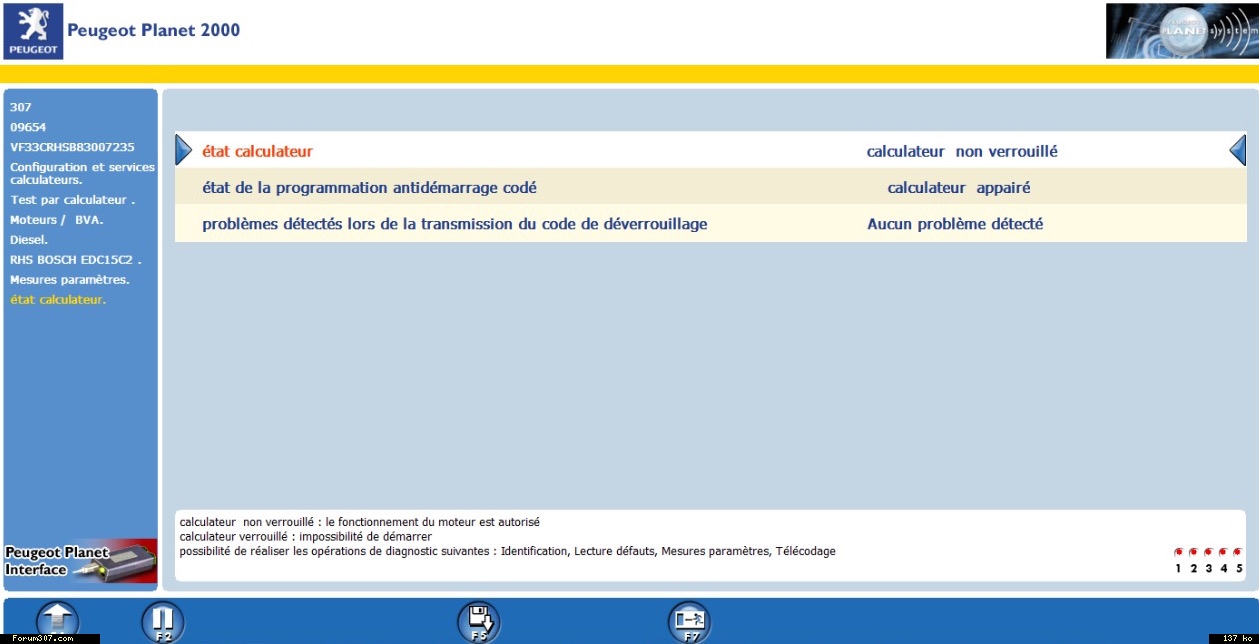1259x644 pixels.
Task: Select red indicator dot number 5
Action: coord(1238,552)
